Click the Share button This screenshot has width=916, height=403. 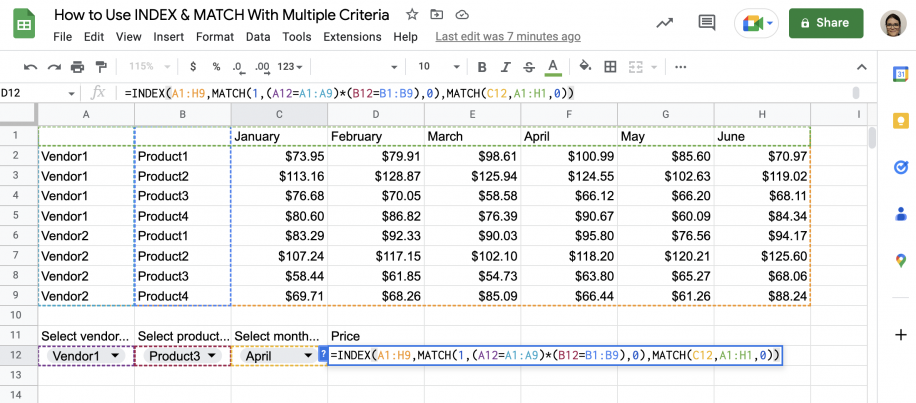pyautogui.click(x=826, y=23)
